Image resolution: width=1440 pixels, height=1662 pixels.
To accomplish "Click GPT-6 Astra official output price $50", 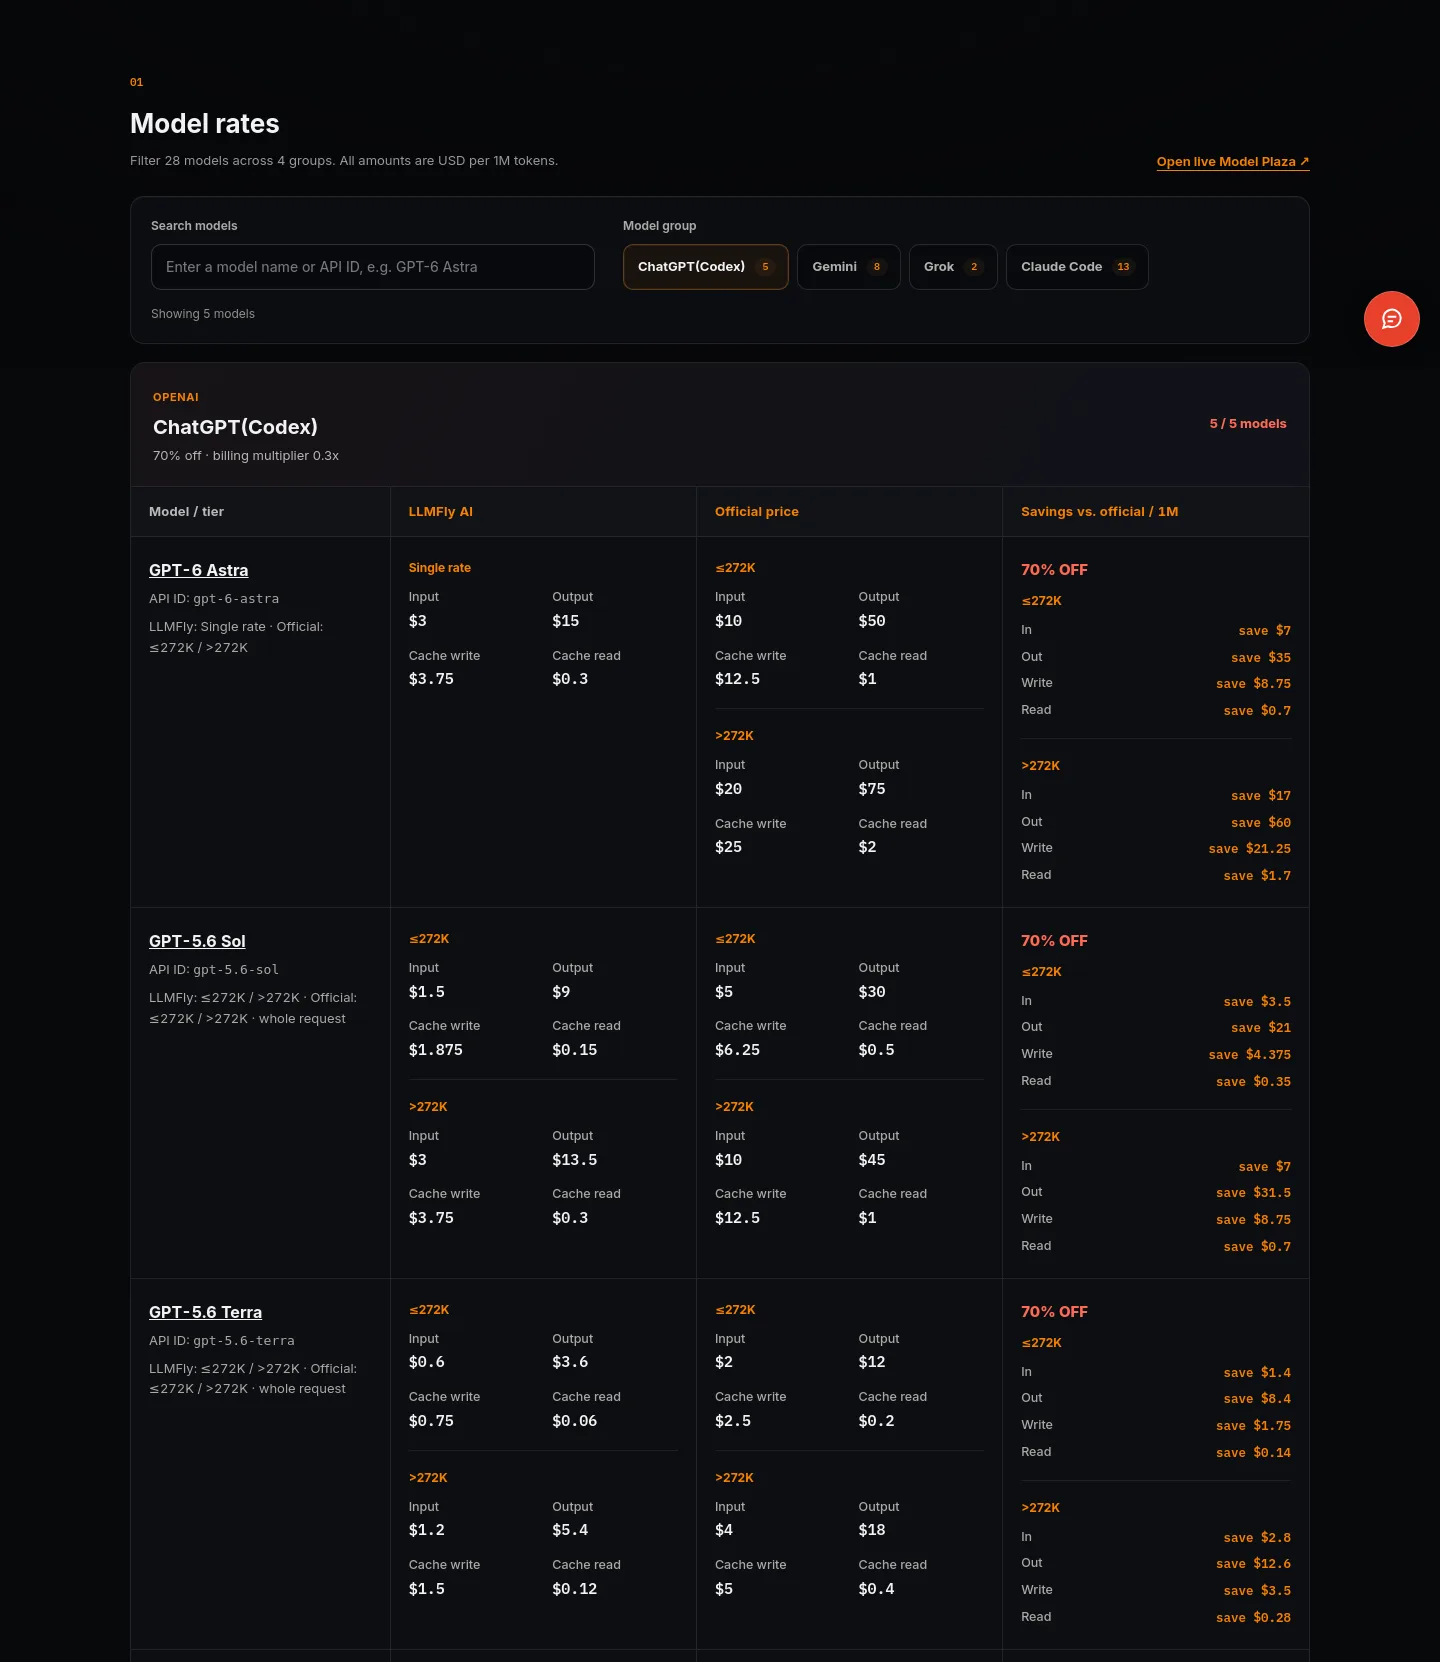I will pos(871,621).
